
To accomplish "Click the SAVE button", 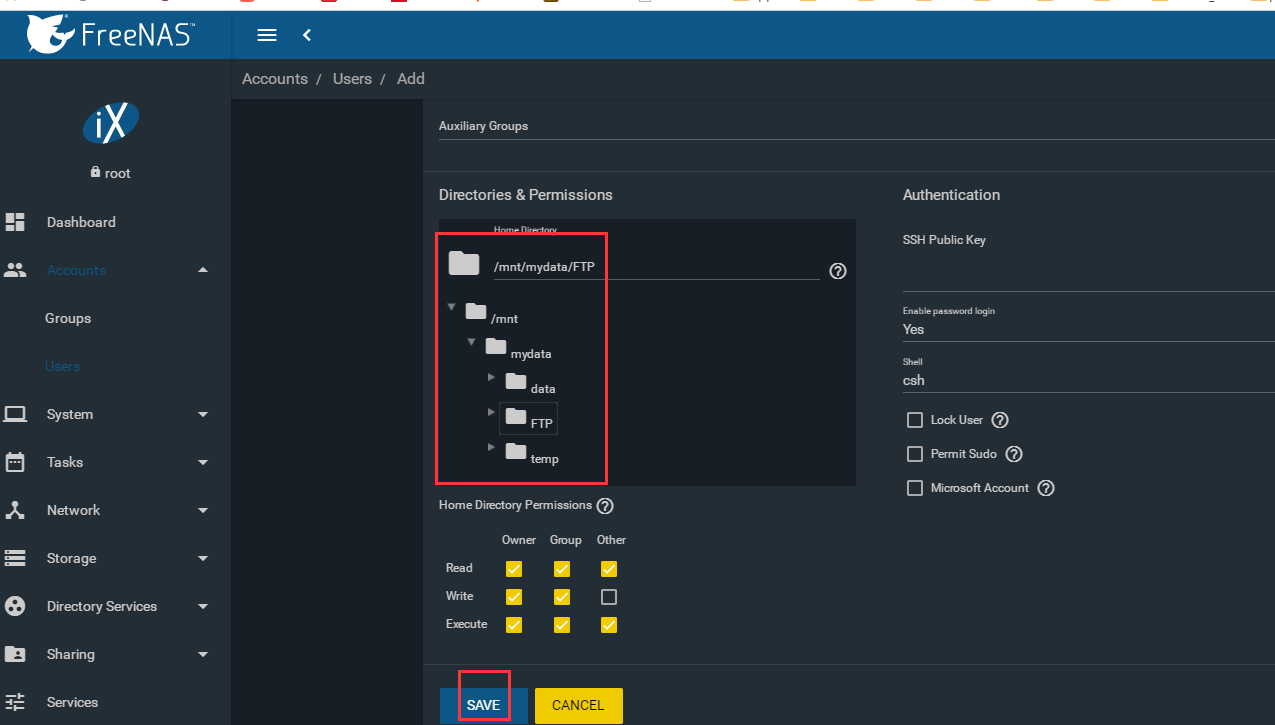I will point(483,704).
